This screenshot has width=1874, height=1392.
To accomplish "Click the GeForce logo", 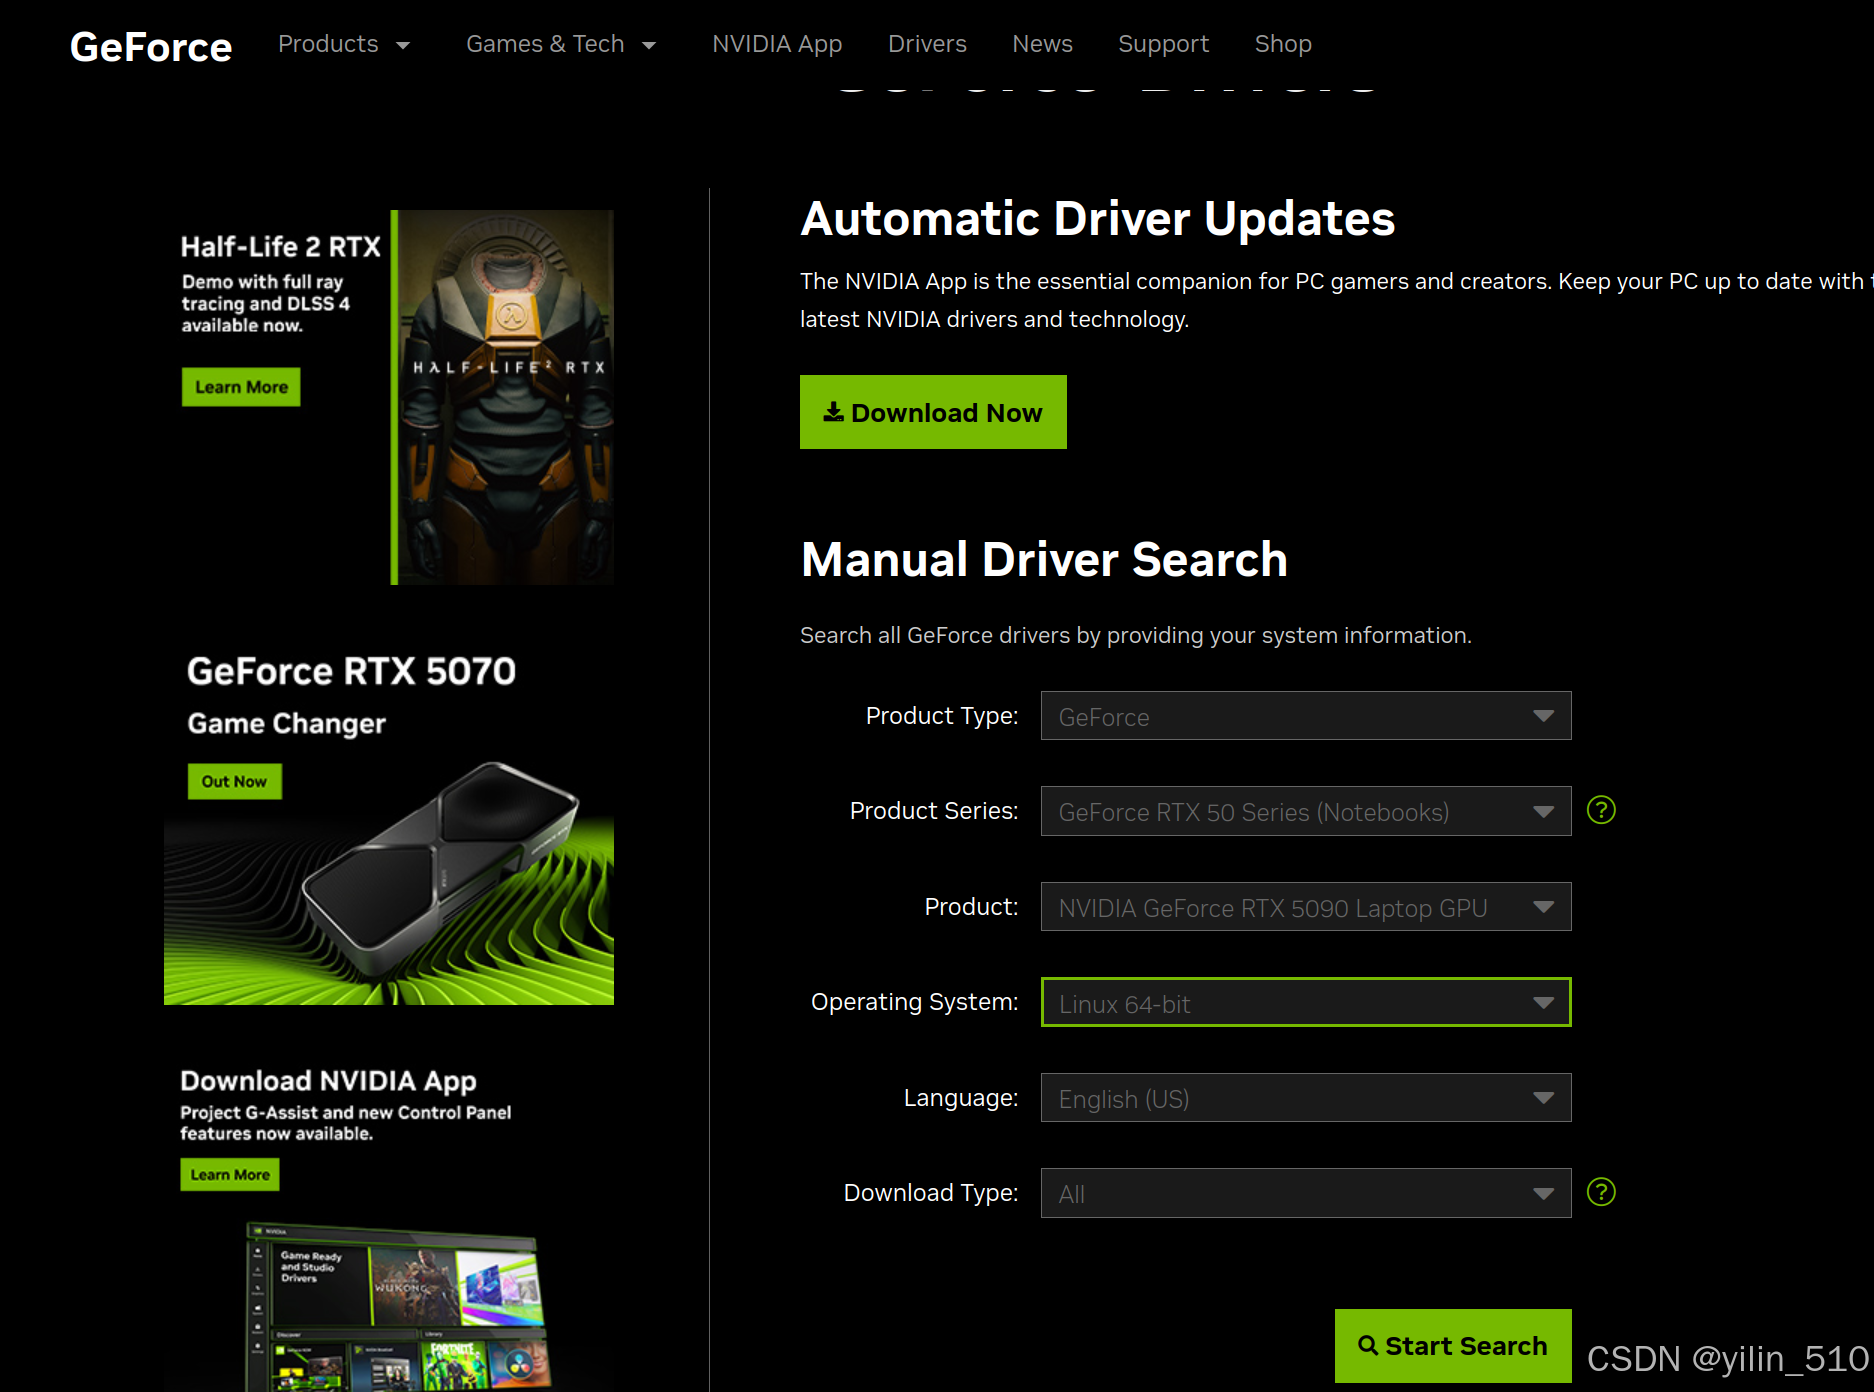I will tap(151, 46).
